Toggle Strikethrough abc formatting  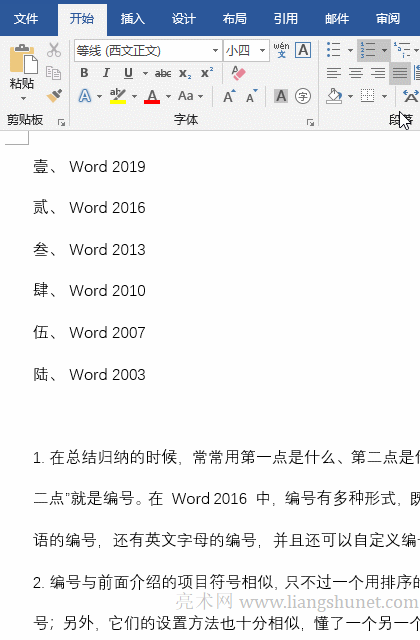163,73
